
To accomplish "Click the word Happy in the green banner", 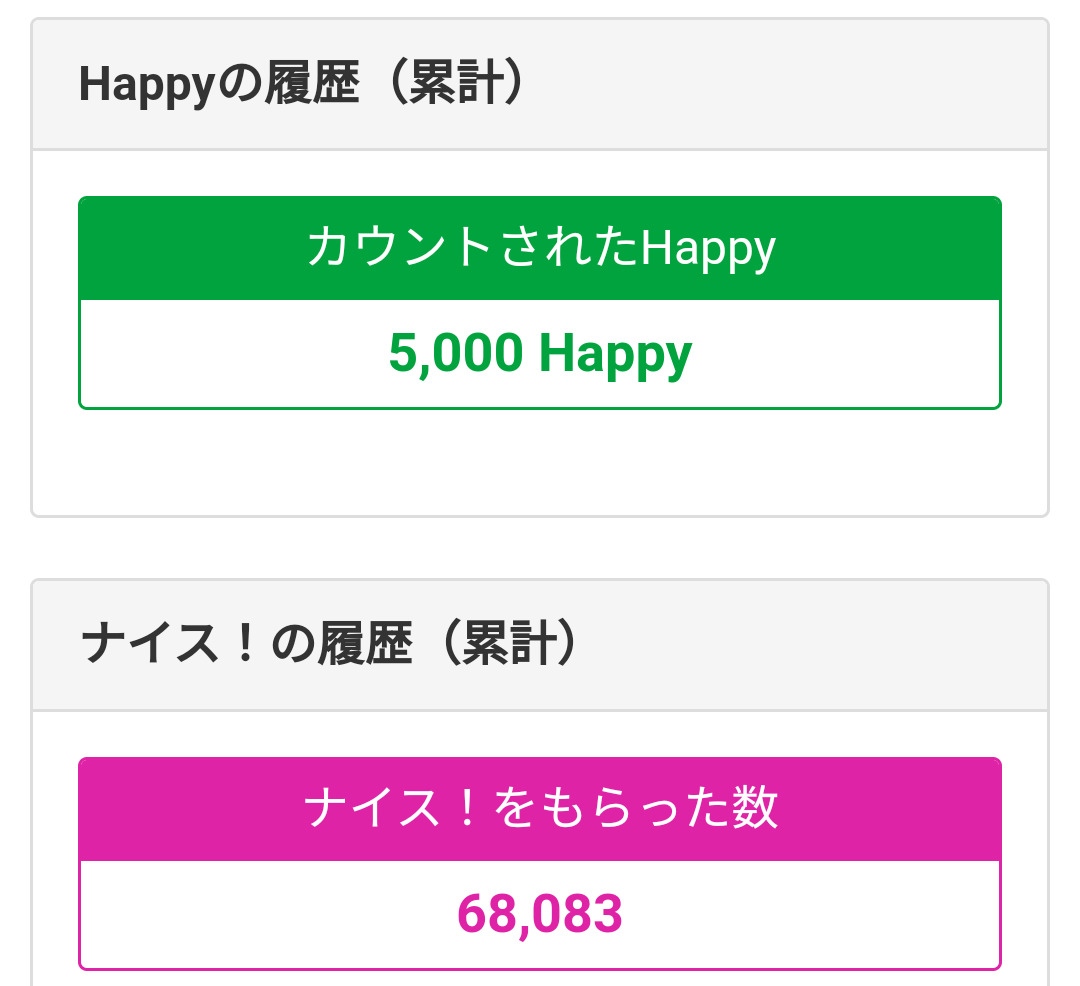I will click(708, 248).
